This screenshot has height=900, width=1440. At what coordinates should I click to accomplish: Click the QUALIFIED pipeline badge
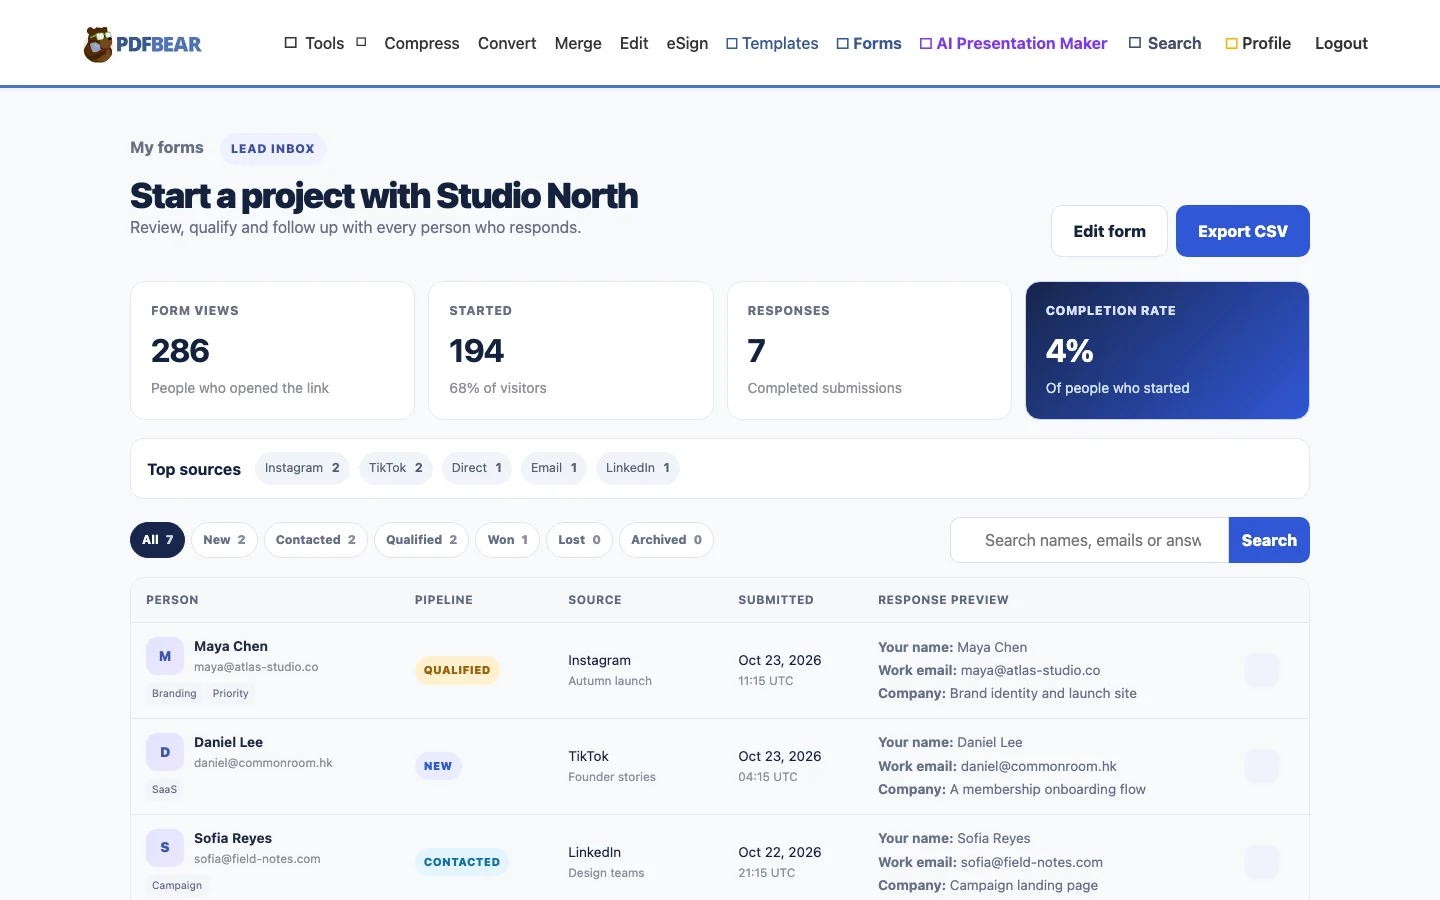(x=457, y=670)
